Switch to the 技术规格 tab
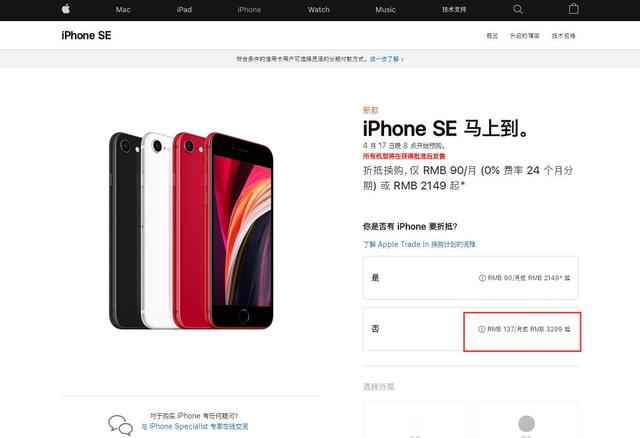The height and width of the screenshot is (438, 640). click(x=564, y=36)
